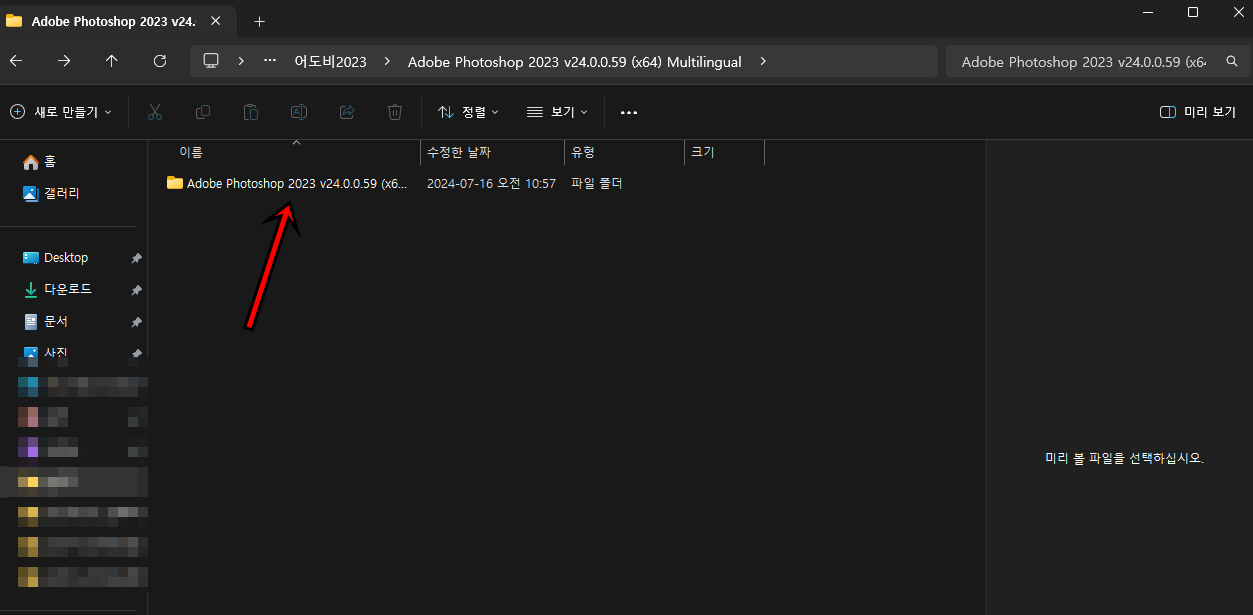Open 홈 in navigation pane
1253x615 pixels.
[40, 161]
